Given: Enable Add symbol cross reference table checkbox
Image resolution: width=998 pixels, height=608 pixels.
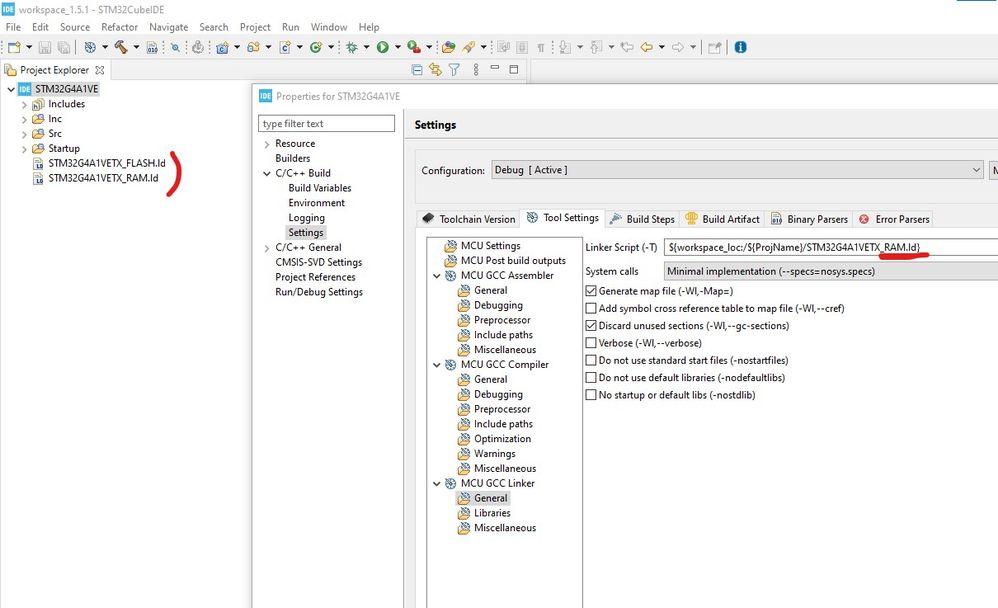Looking at the screenshot, I should pyautogui.click(x=591, y=308).
